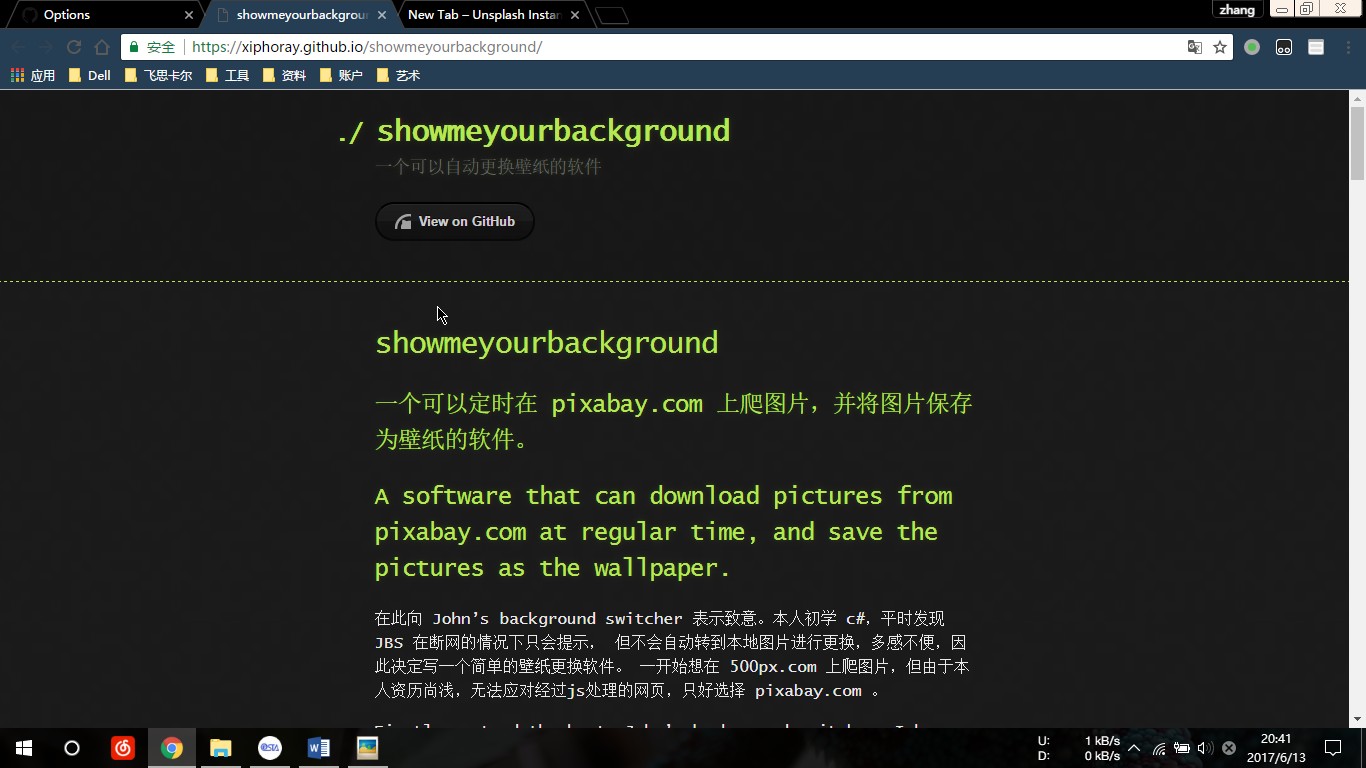Viewport: 1366px width, 768px height.
Task: Open the 资料 bookmarks folder
Action: point(285,75)
